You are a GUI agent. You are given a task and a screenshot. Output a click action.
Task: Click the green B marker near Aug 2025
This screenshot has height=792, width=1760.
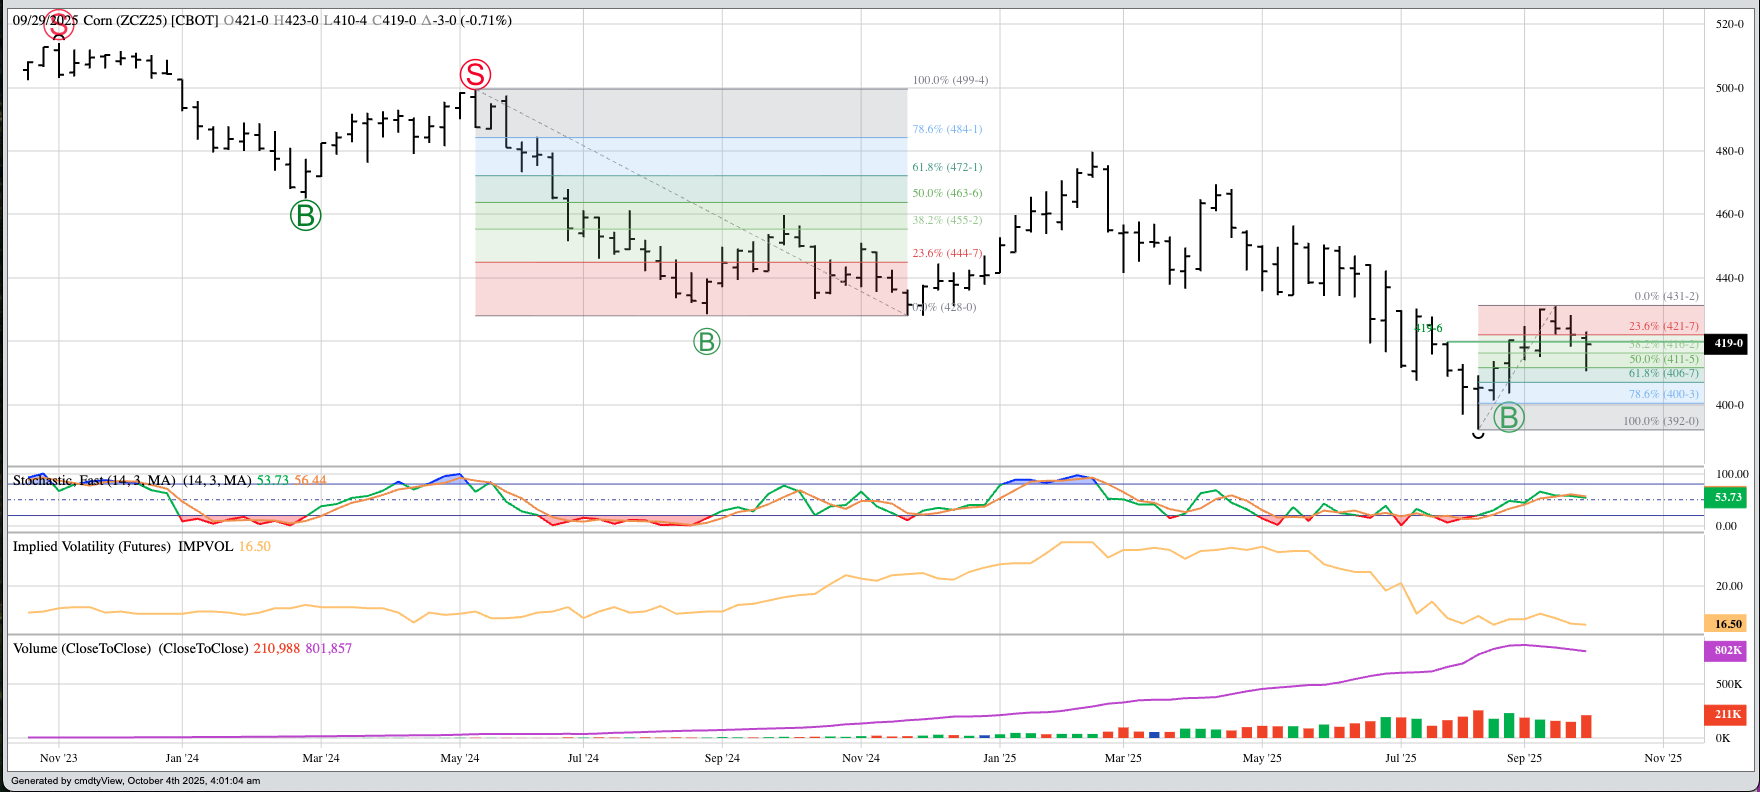(x=1508, y=417)
